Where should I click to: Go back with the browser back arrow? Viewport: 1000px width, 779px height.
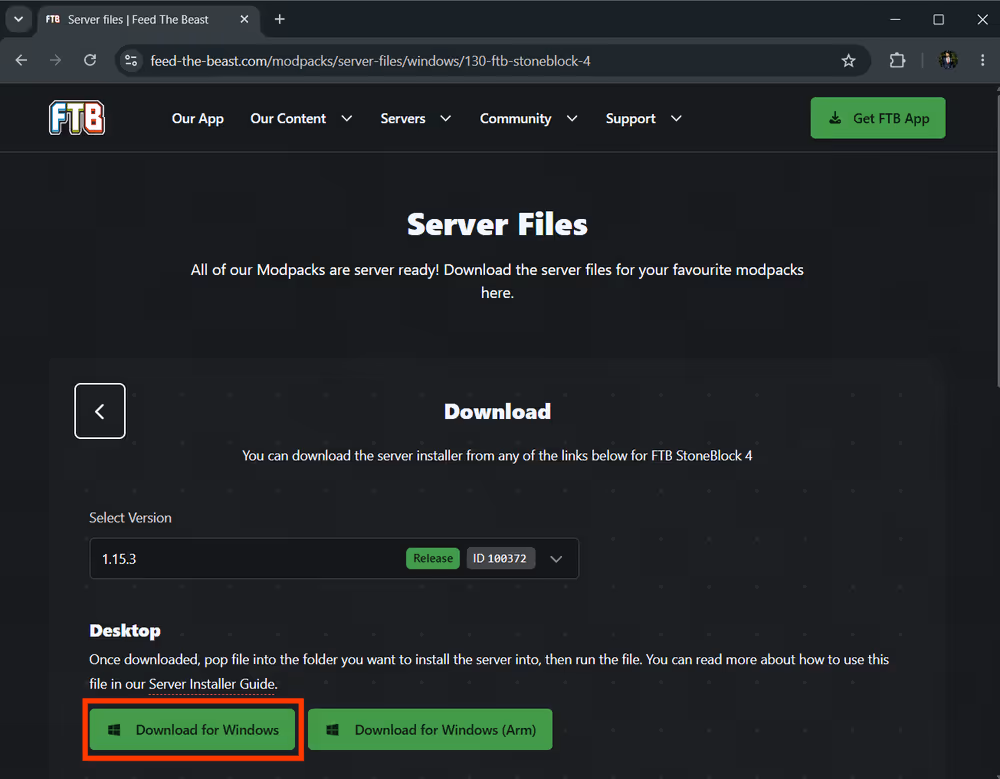tap(21, 61)
